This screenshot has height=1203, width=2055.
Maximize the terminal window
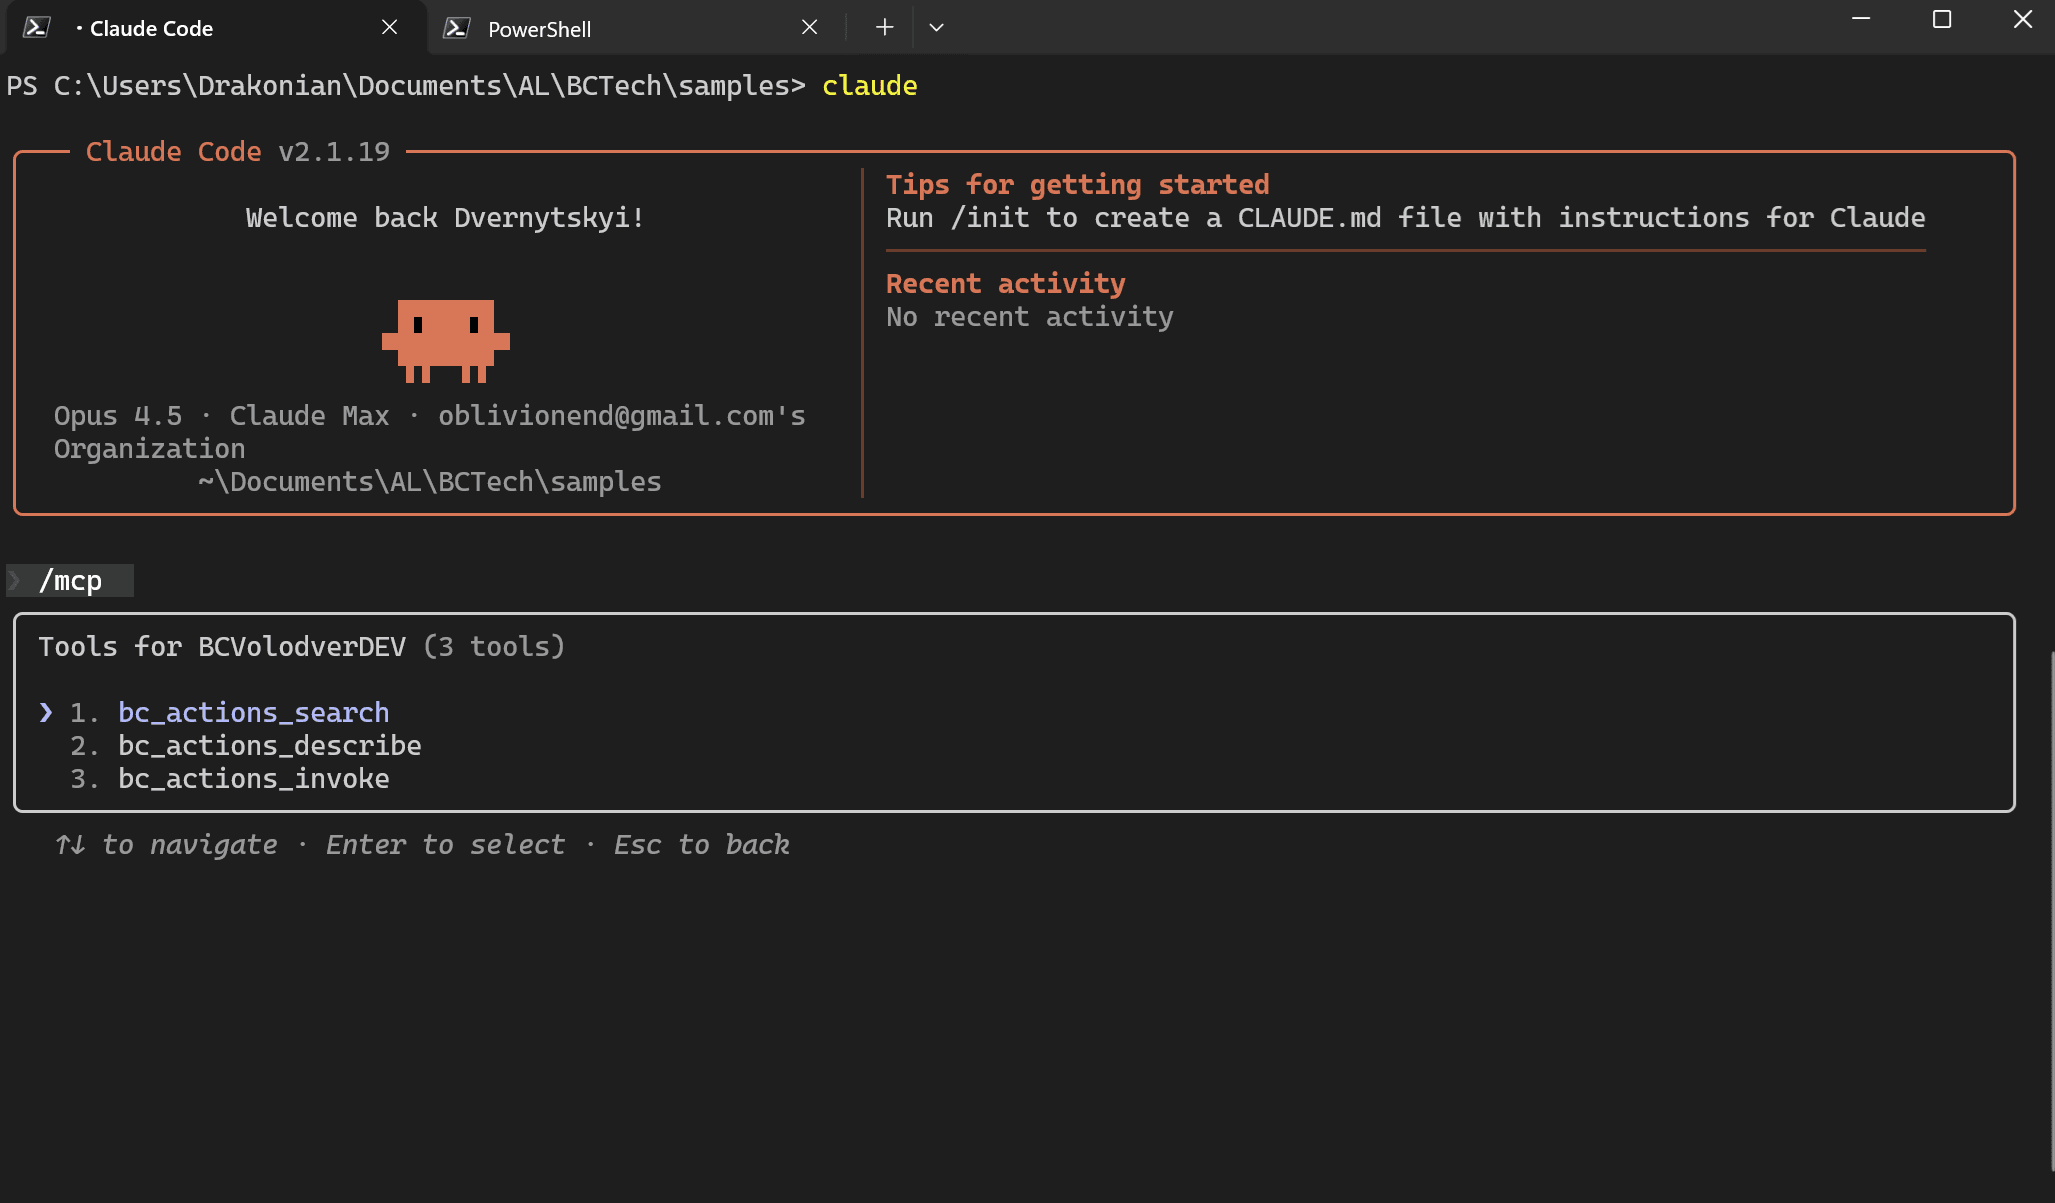1942,20
